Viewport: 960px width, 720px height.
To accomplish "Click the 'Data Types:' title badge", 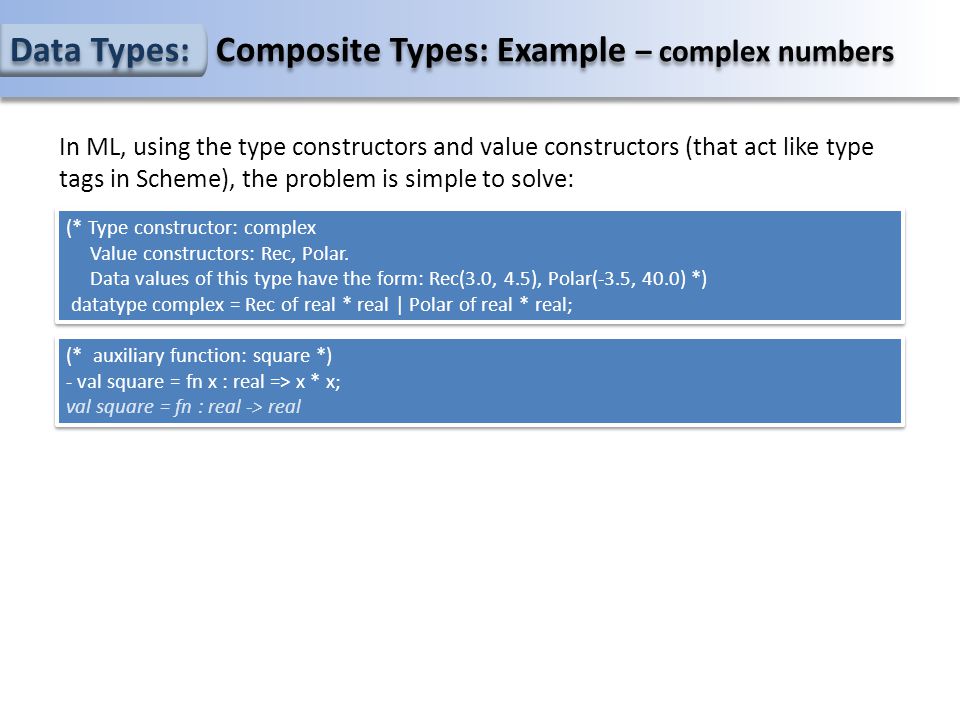I will click(x=102, y=51).
